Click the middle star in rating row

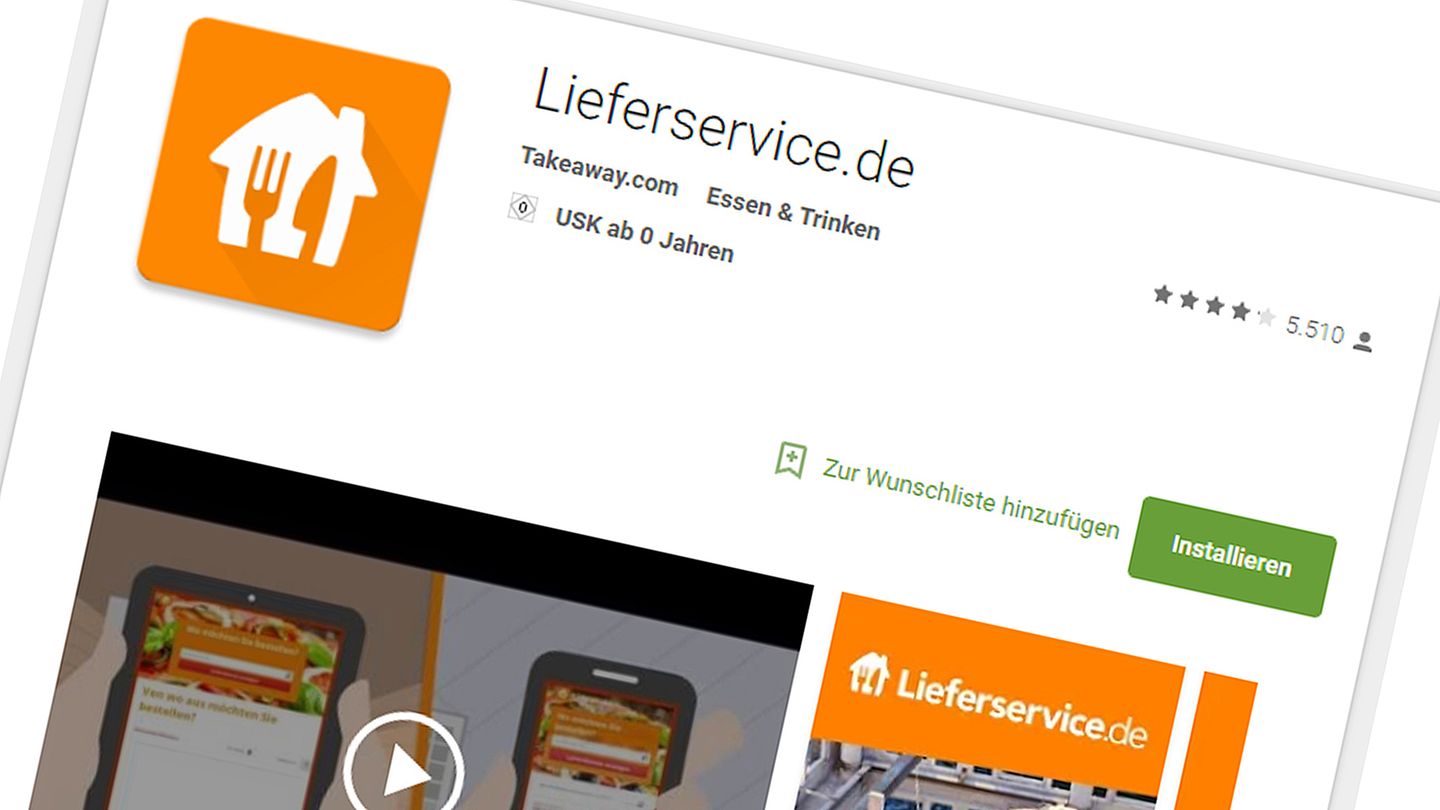1214,305
